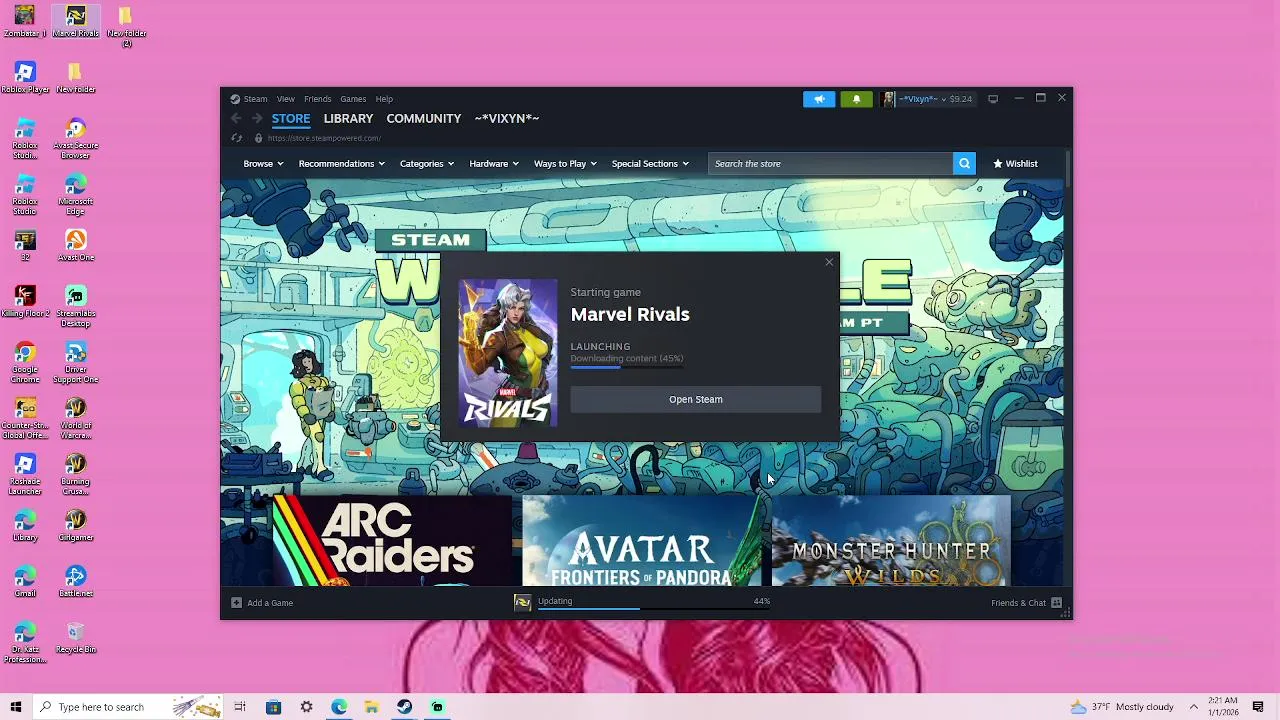Click the Marvel Rivals icon in downloads bar

tap(522, 602)
